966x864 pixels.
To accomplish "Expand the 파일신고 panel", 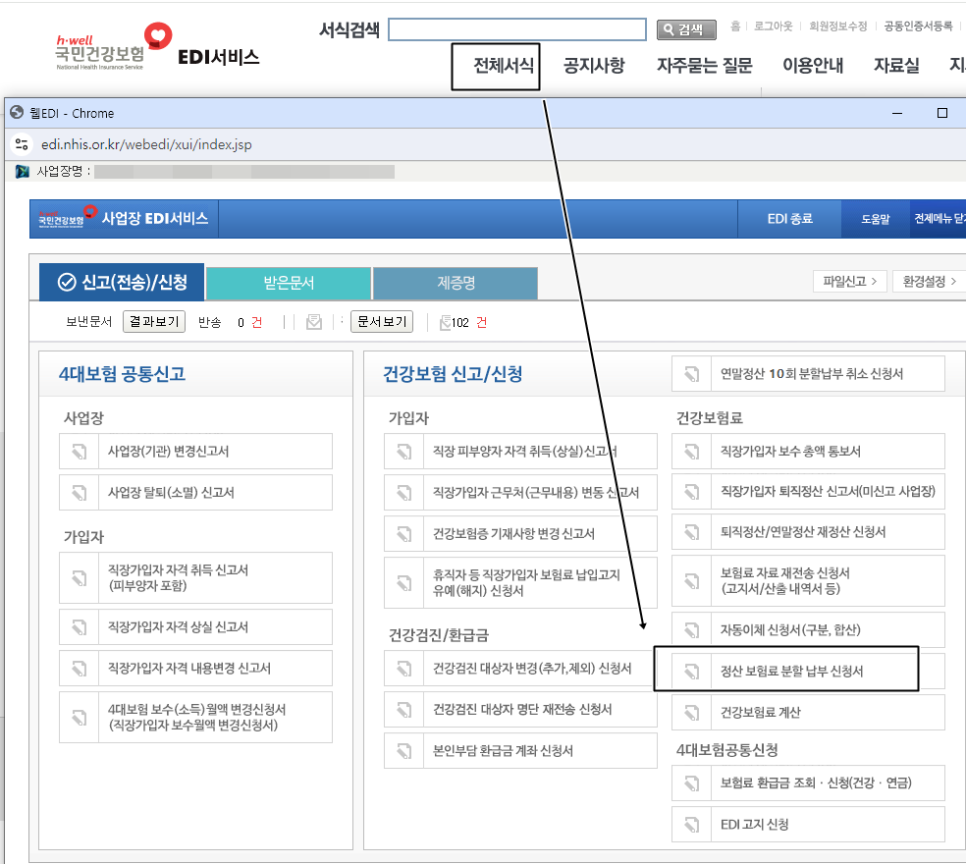I will pyautogui.click(x=849, y=282).
